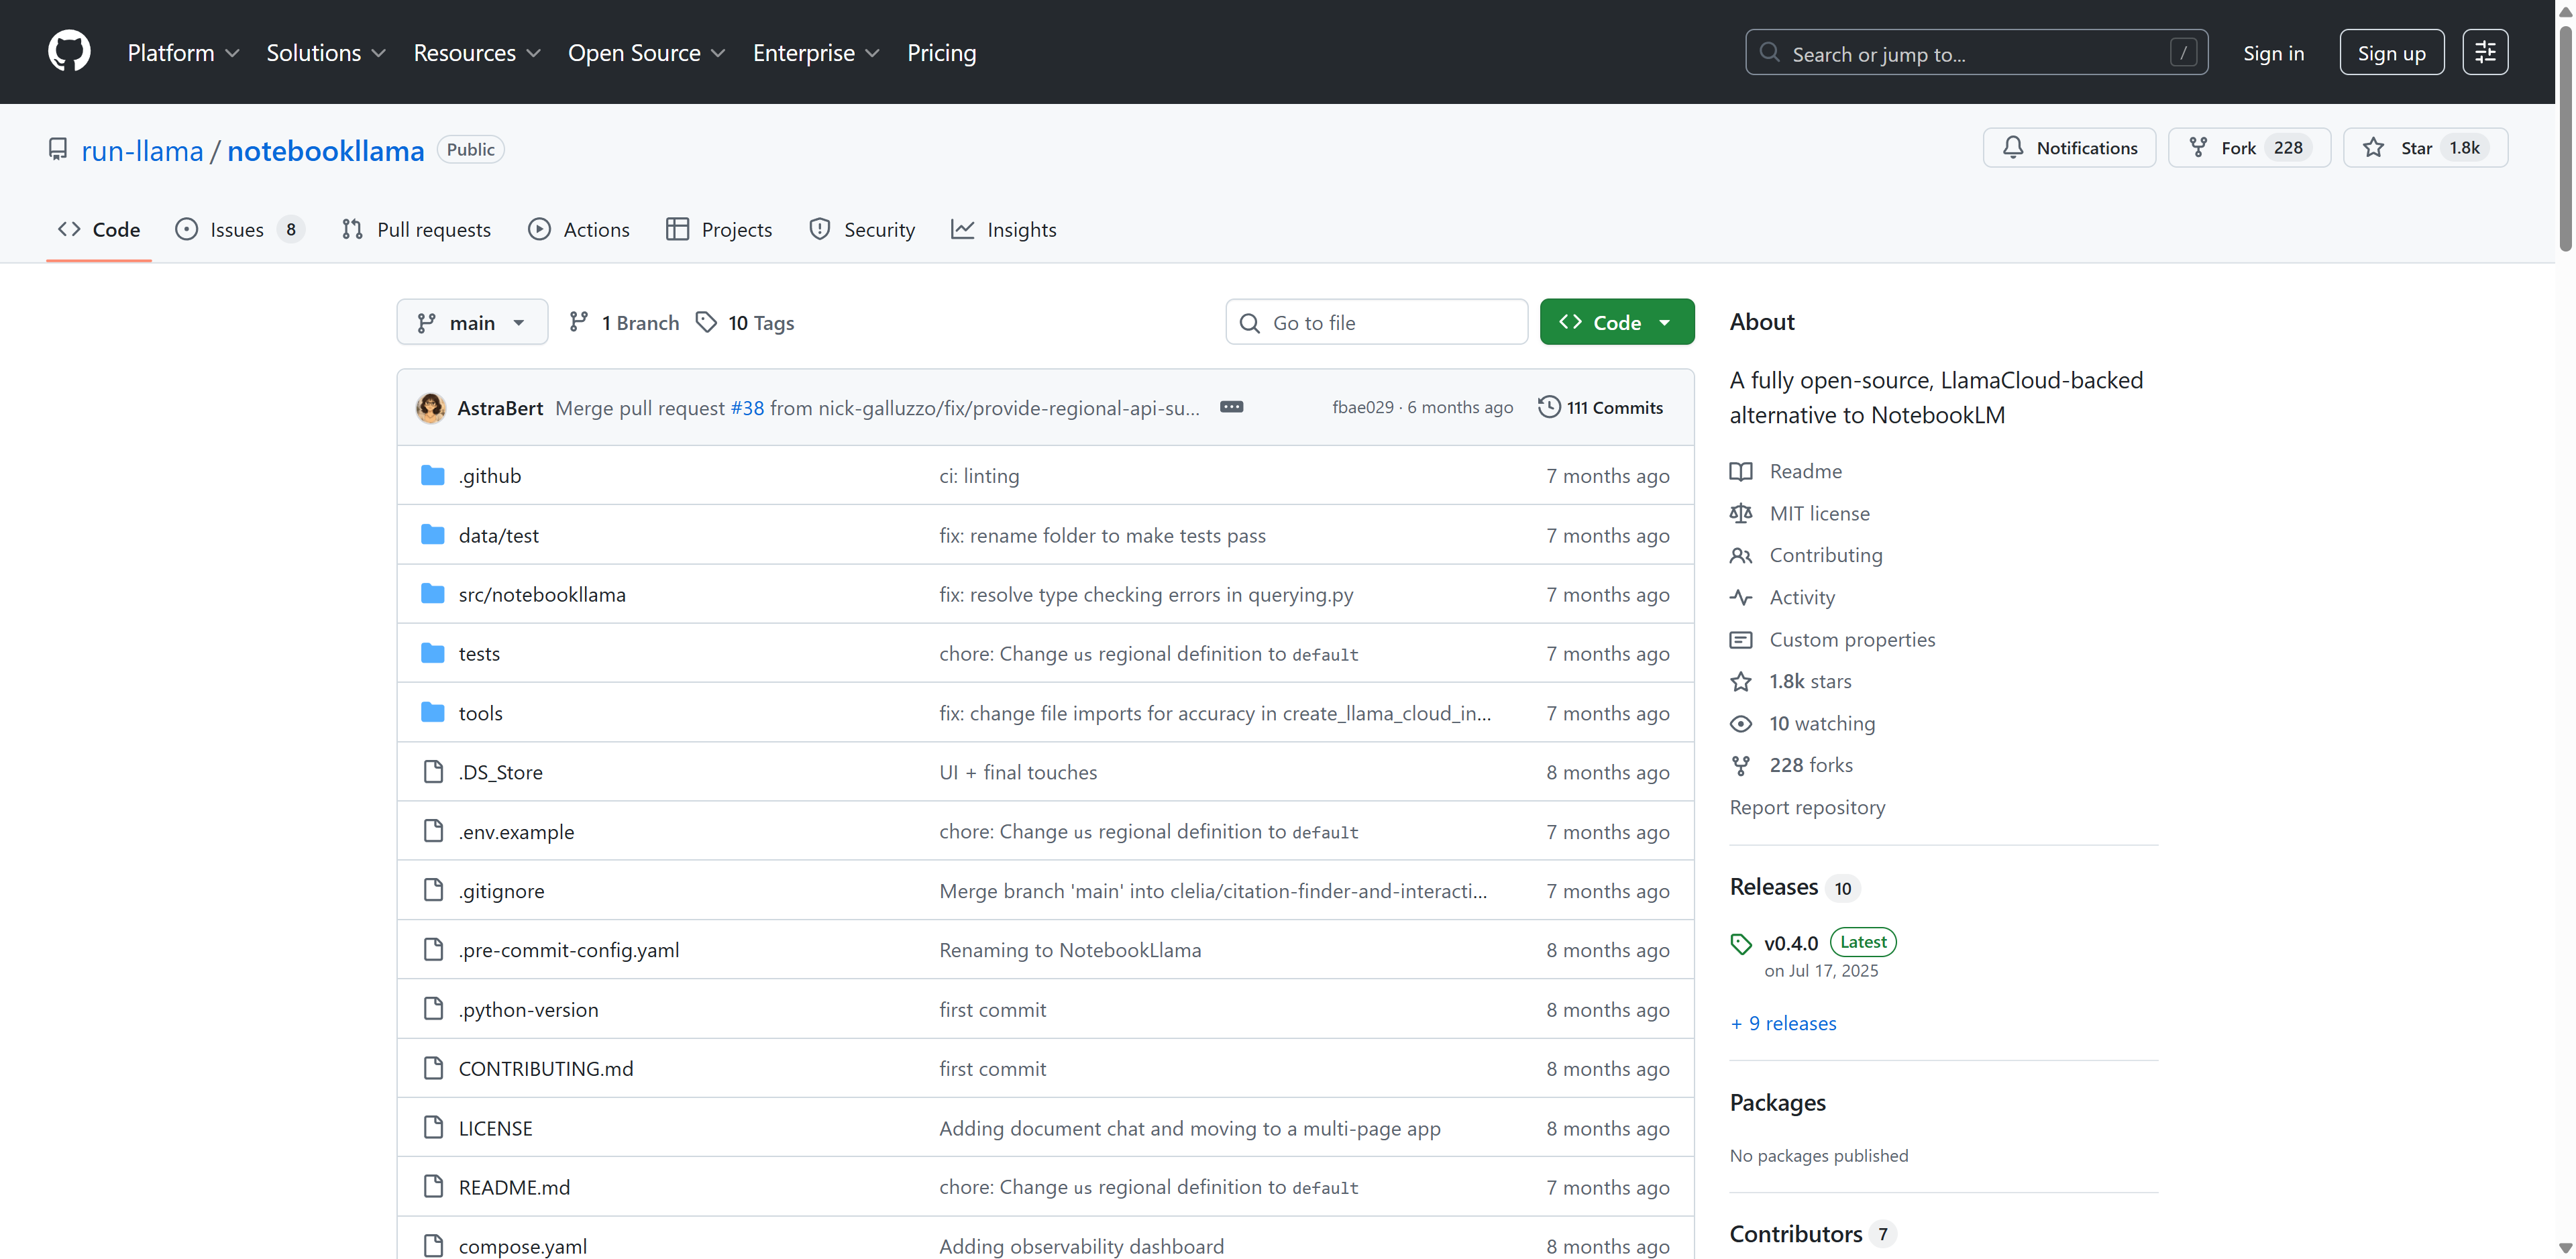Click the AstraBert avatar thumbnail
The height and width of the screenshot is (1259, 2576).
431,408
